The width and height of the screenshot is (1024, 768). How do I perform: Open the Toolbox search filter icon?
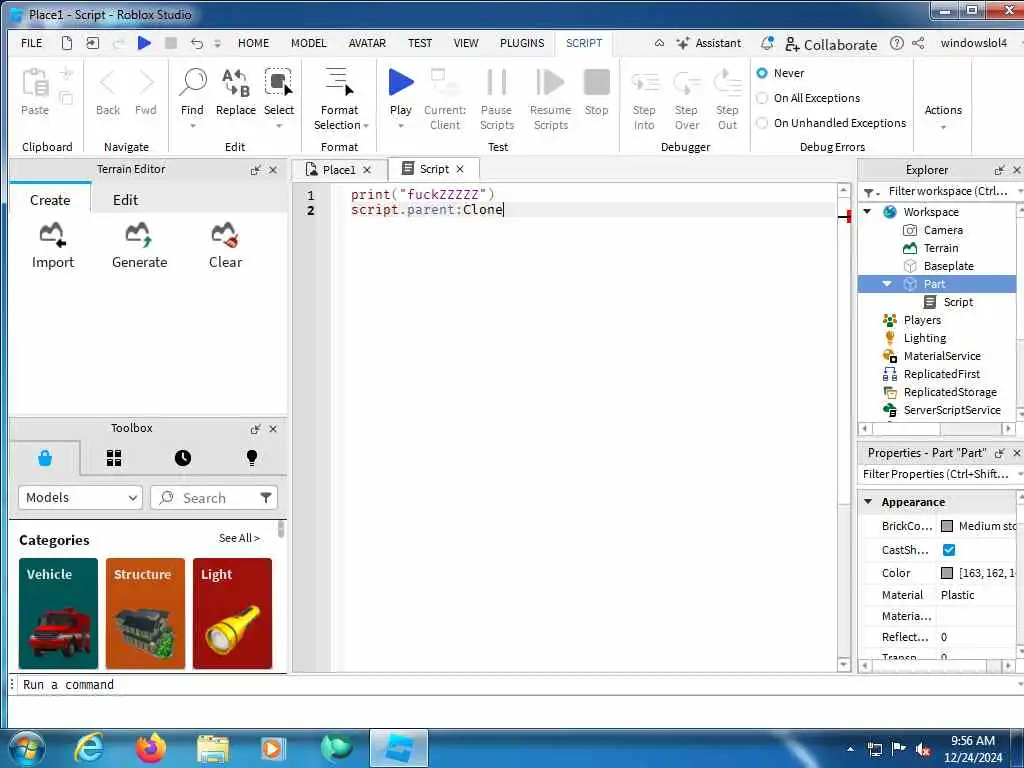(266, 498)
